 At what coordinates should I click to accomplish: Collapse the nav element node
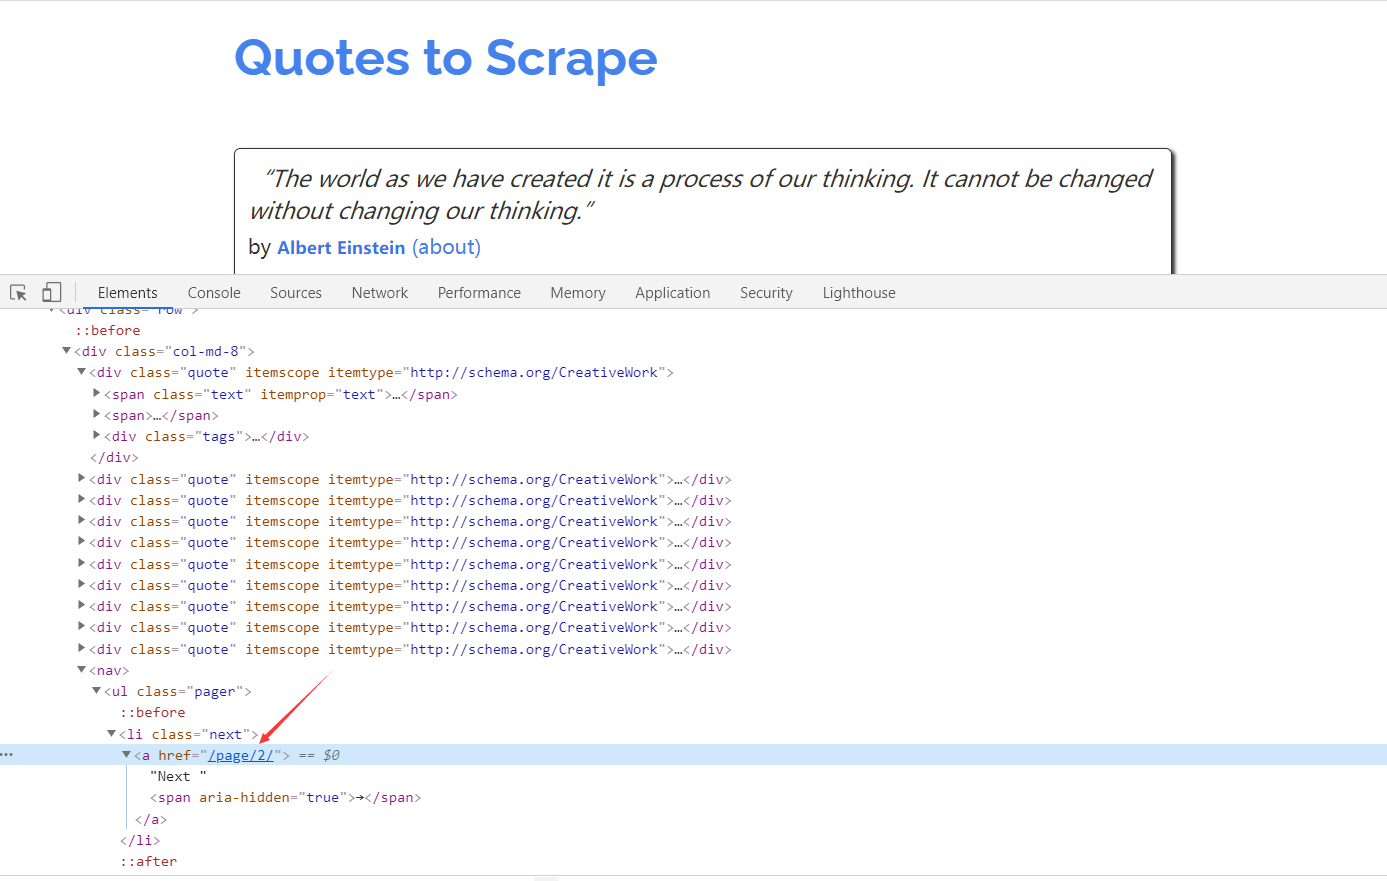82,670
